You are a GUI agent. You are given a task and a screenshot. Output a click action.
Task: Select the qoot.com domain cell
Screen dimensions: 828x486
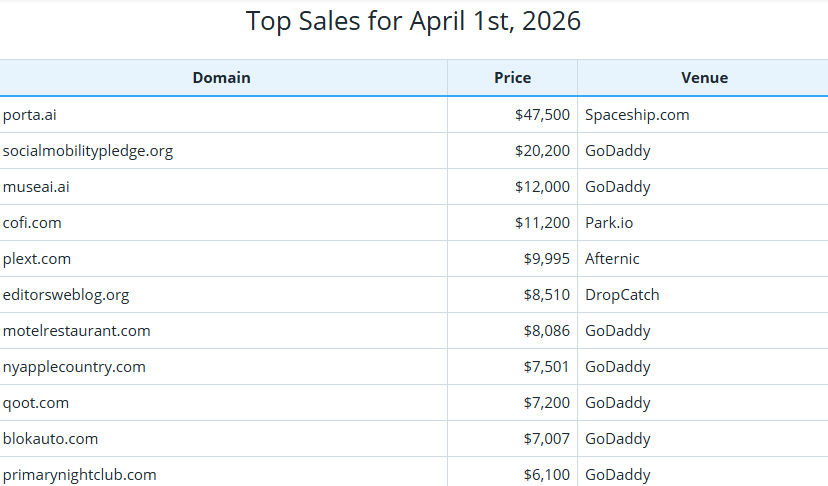223,403
